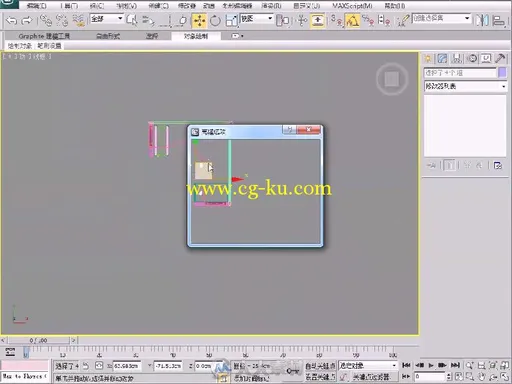Click the object name input field
512x384 pixels.
(460, 73)
